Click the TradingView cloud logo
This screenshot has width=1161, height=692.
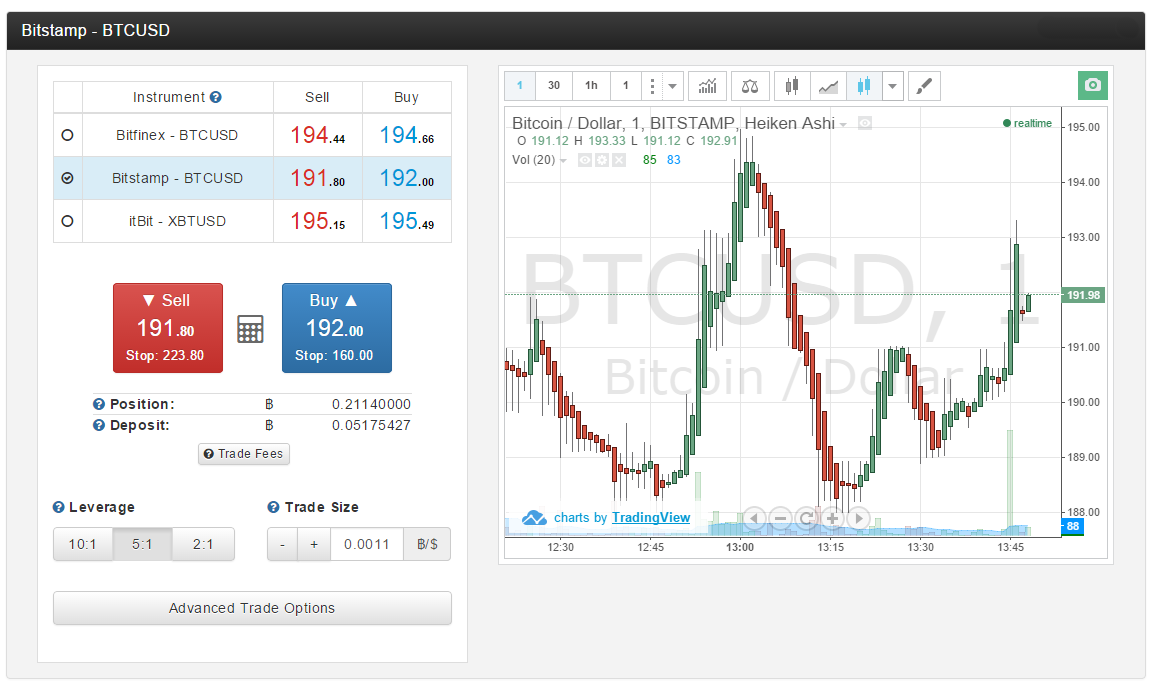534,517
